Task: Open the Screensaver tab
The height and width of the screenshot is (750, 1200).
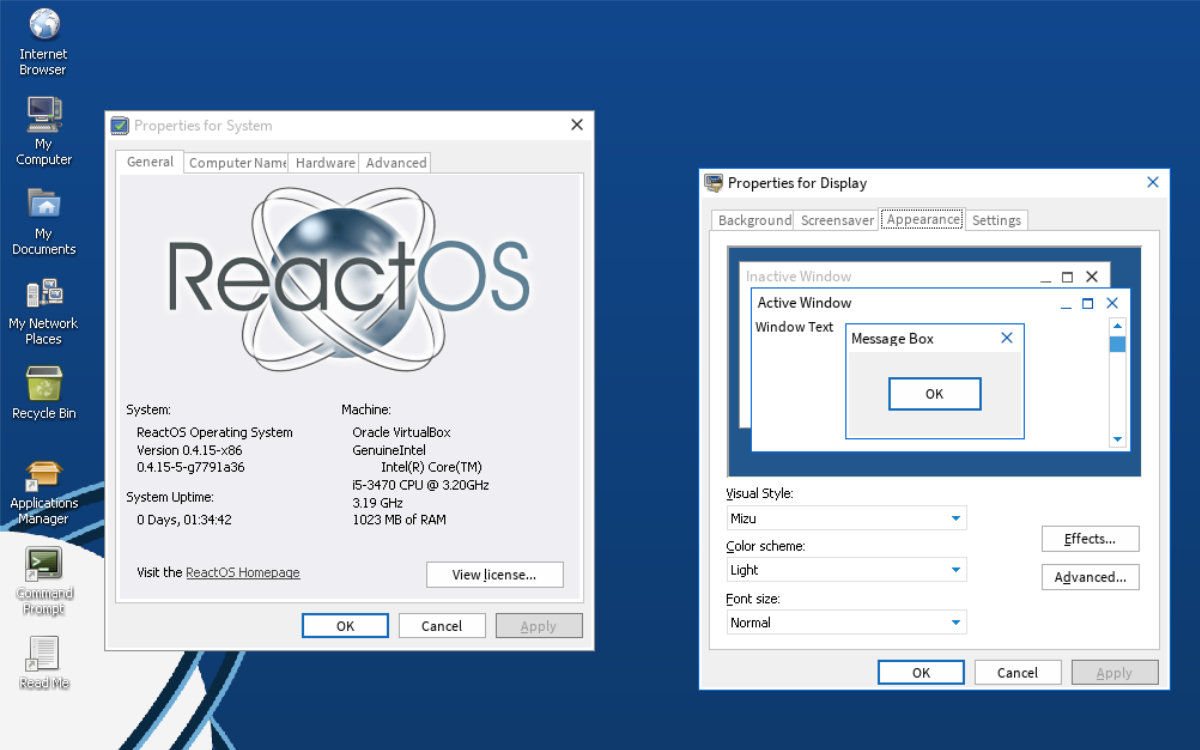Action: 837,220
